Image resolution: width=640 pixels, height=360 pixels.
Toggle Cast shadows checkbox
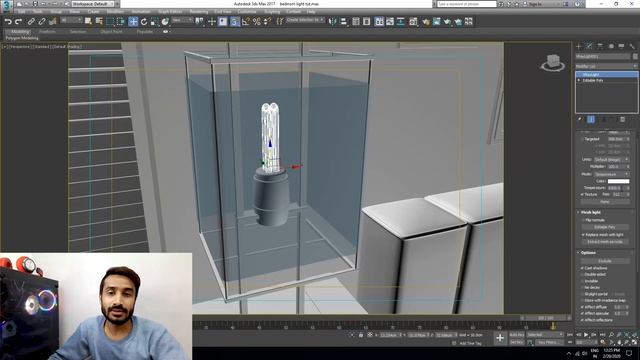pos(582,268)
